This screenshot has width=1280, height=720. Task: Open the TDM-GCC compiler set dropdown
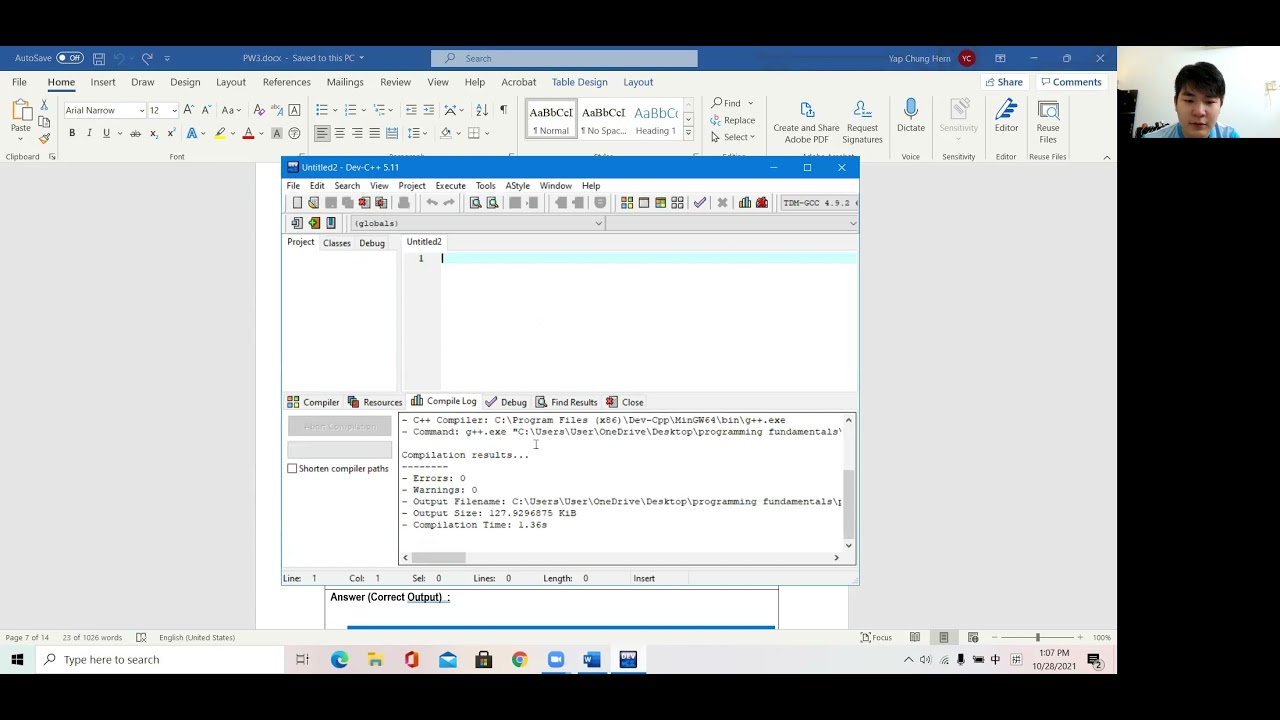coord(818,203)
